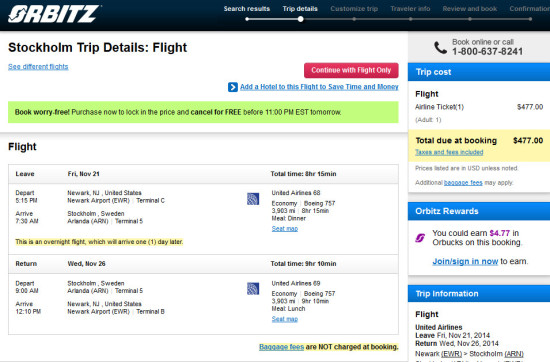
Task: Click Join/sign in now link
Action: point(465,261)
